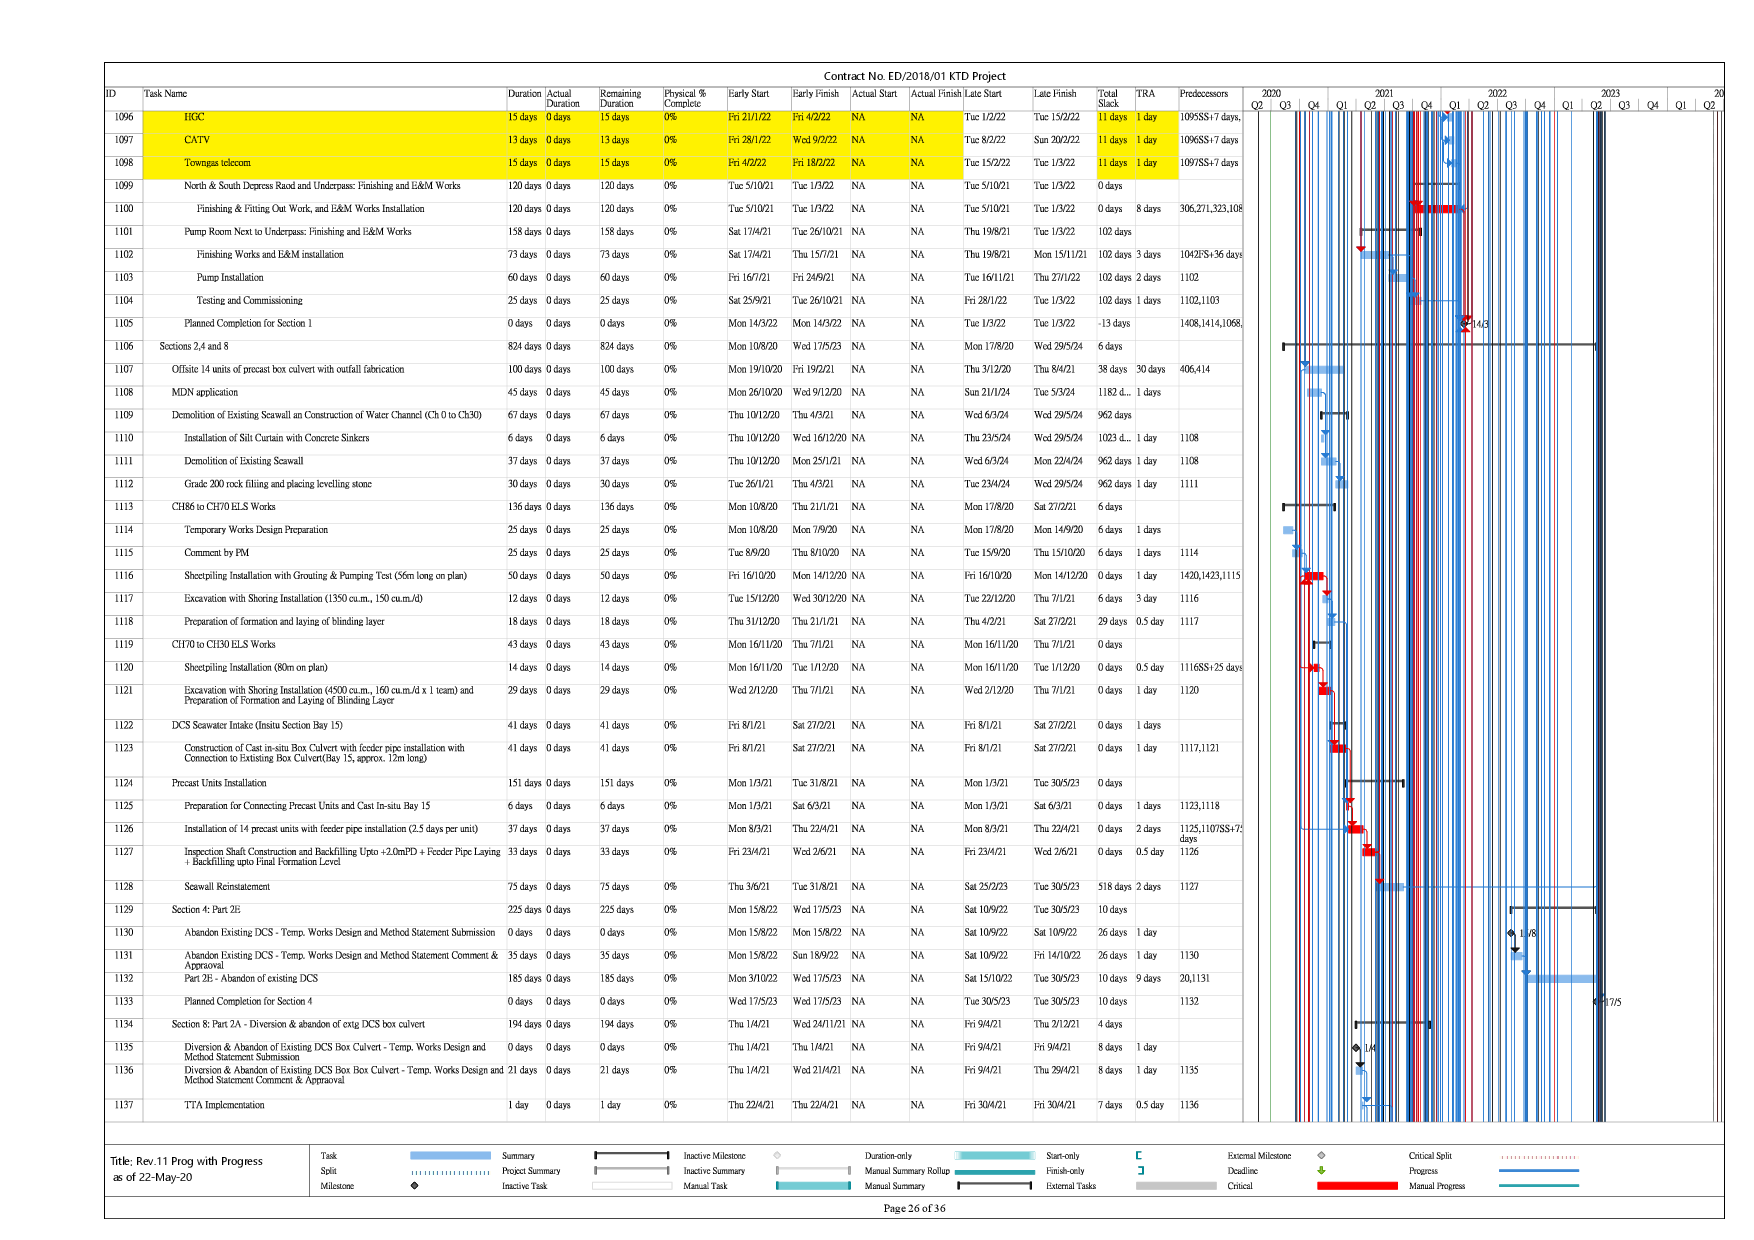
Task: Select the highlighted 'Towngas telecom' task row
Action: click(x=217, y=163)
